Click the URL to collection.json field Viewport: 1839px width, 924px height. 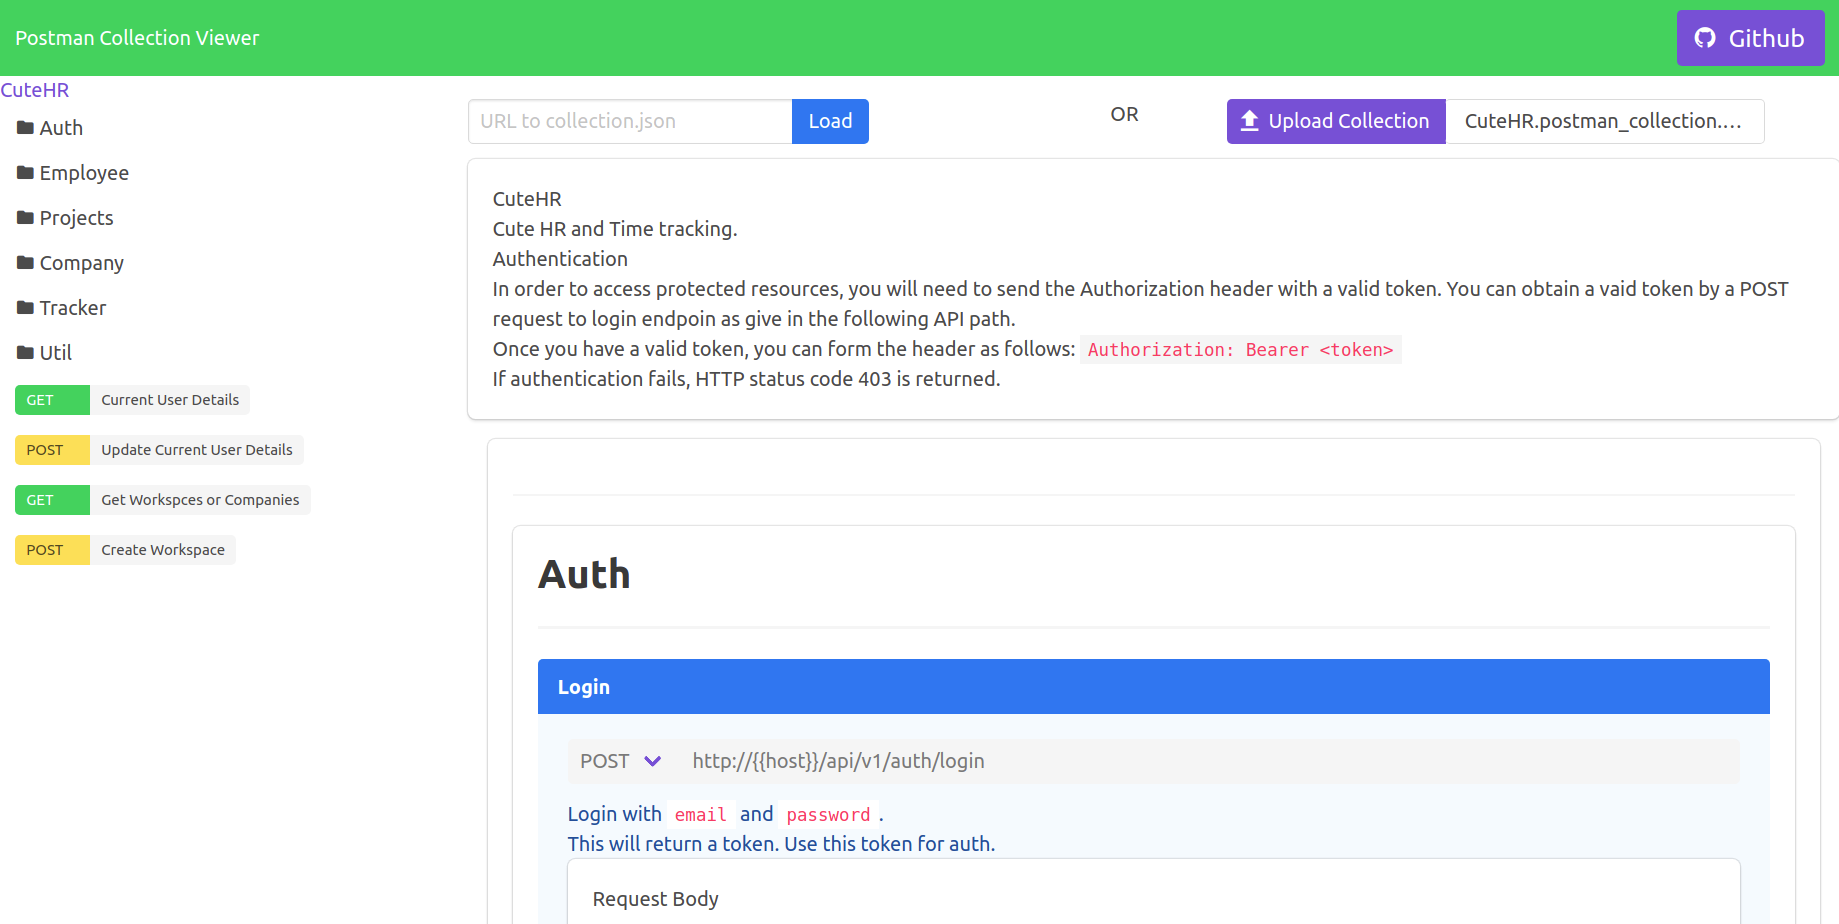pos(630,121)
